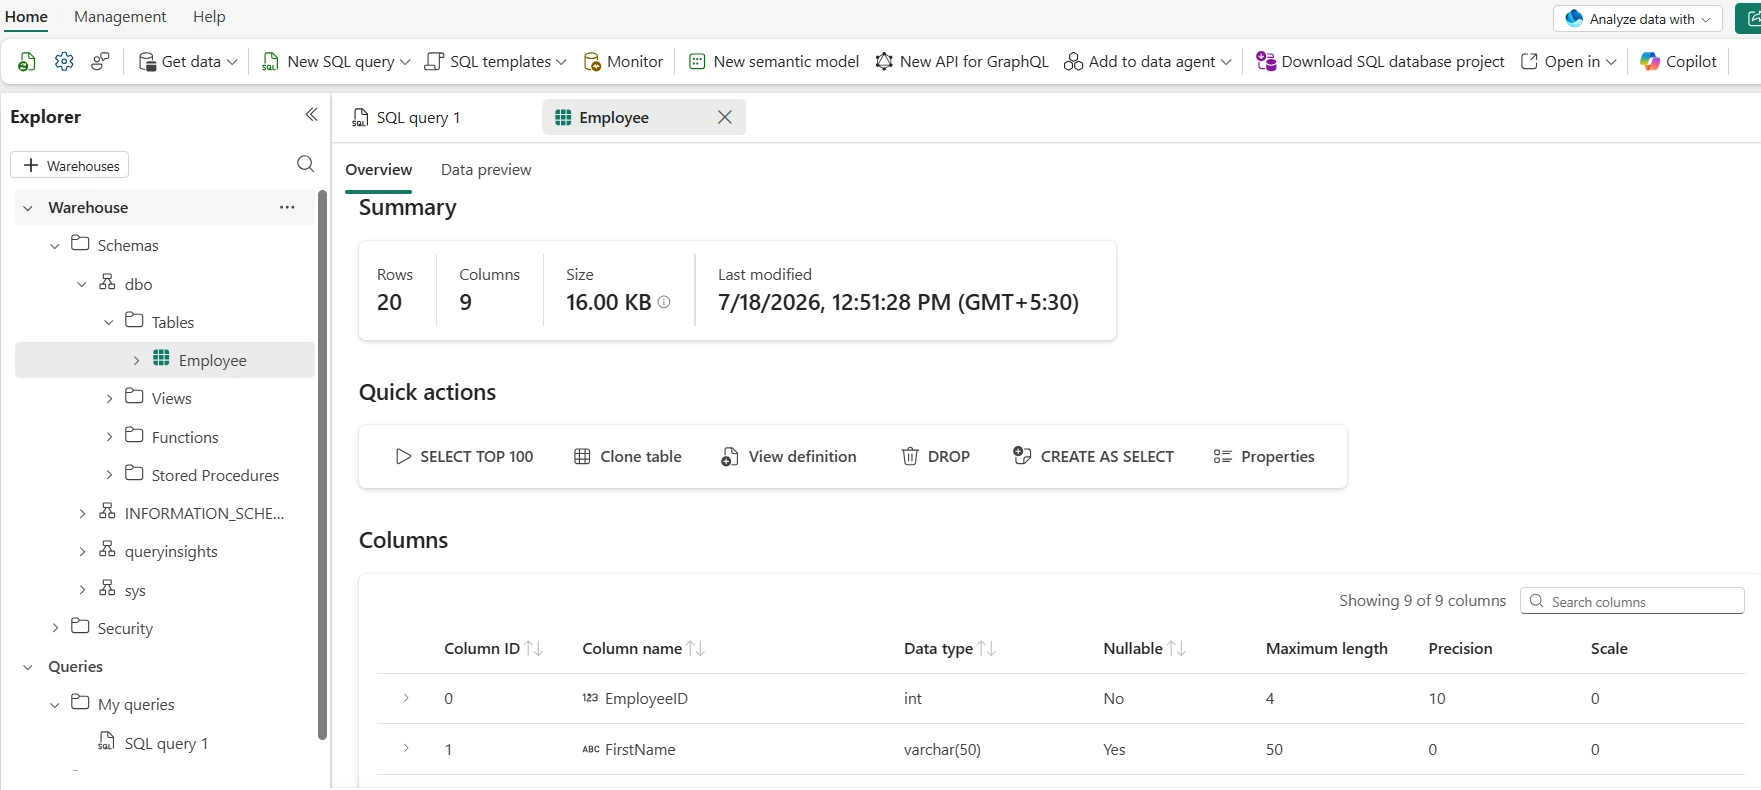This screenshot has height=790, width=1761.
Task: Click New API for GraphQL
Action: pos(962,61)
